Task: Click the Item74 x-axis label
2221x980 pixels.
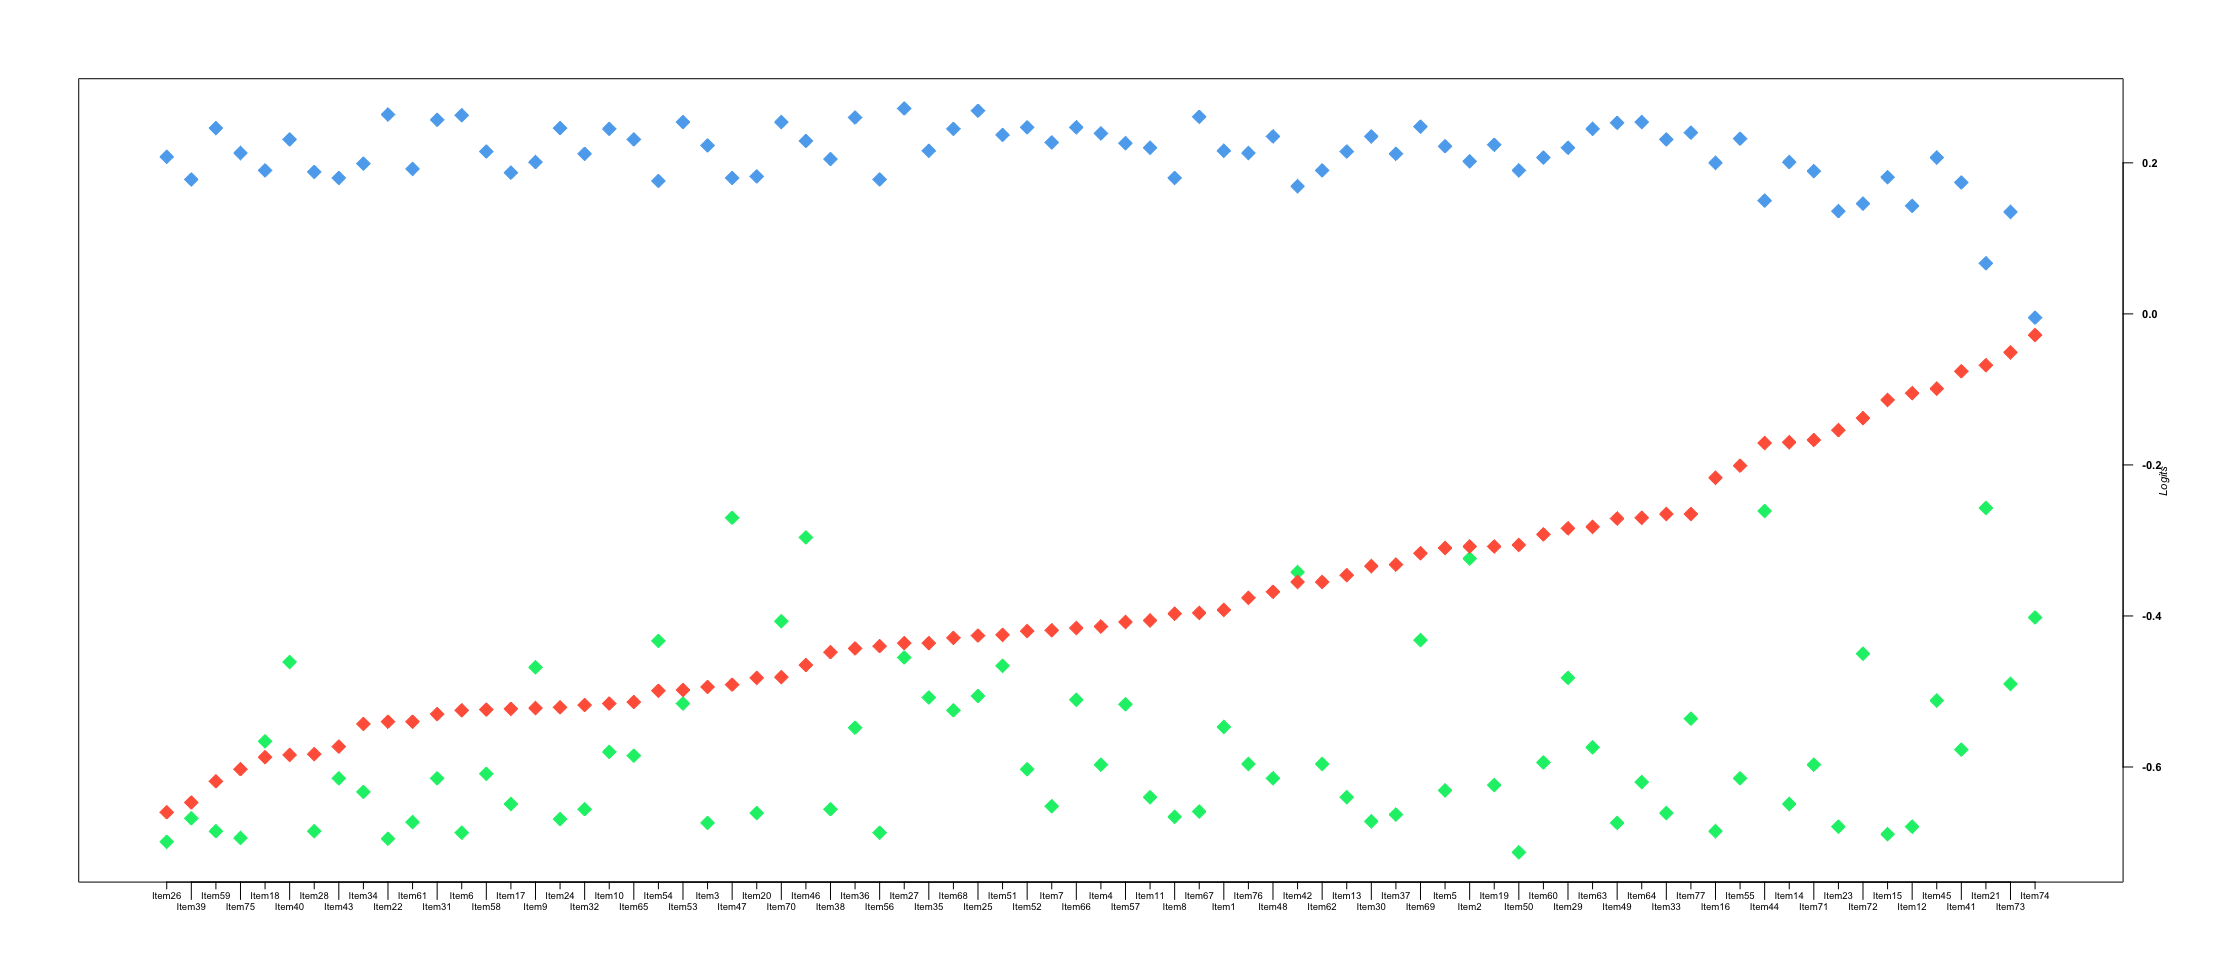Action: click(2034, 896)
